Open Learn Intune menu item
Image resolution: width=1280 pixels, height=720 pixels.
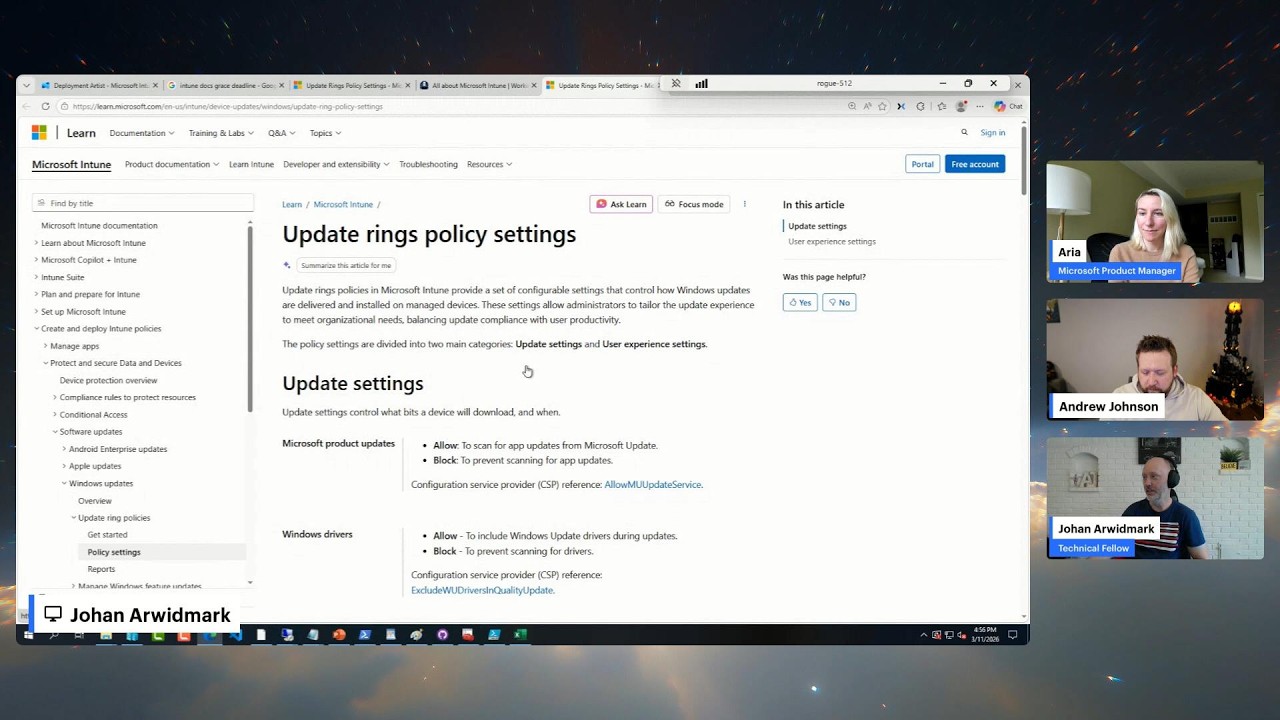pos(251,164)
